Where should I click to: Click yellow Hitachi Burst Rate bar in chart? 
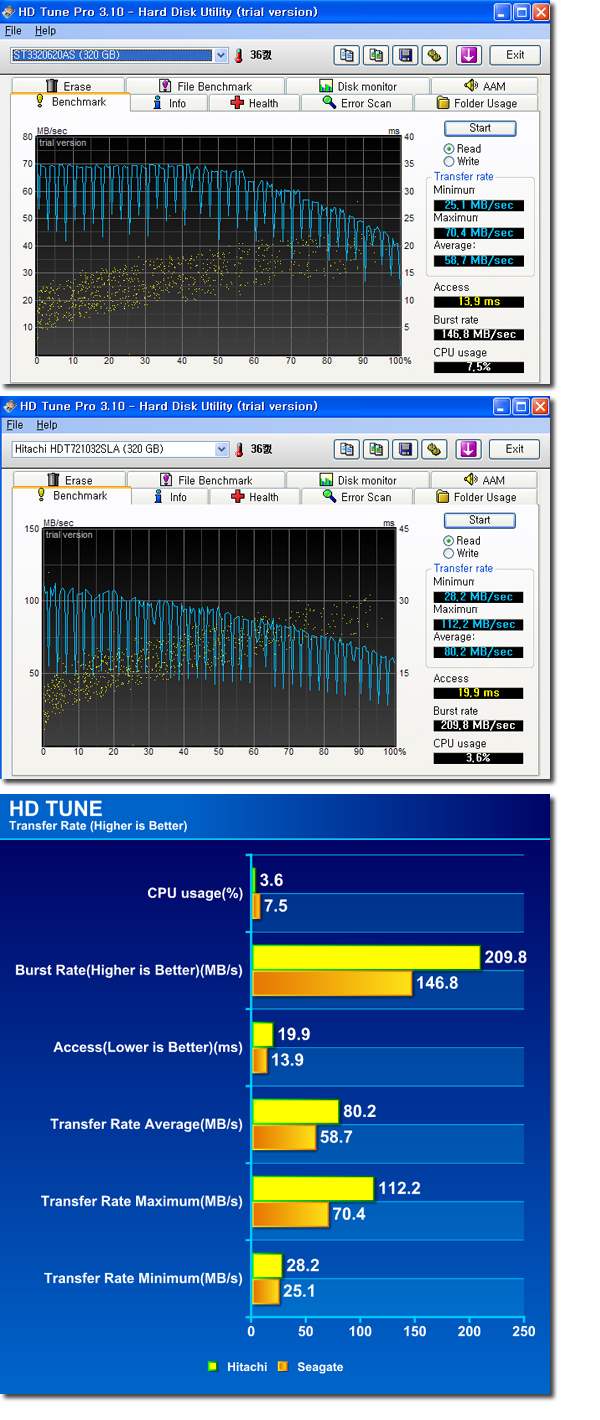coord(366,958)
